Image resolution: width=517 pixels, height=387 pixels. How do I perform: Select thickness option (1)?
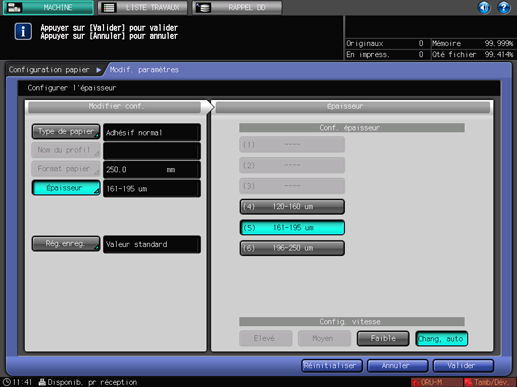tap(292, 145)
